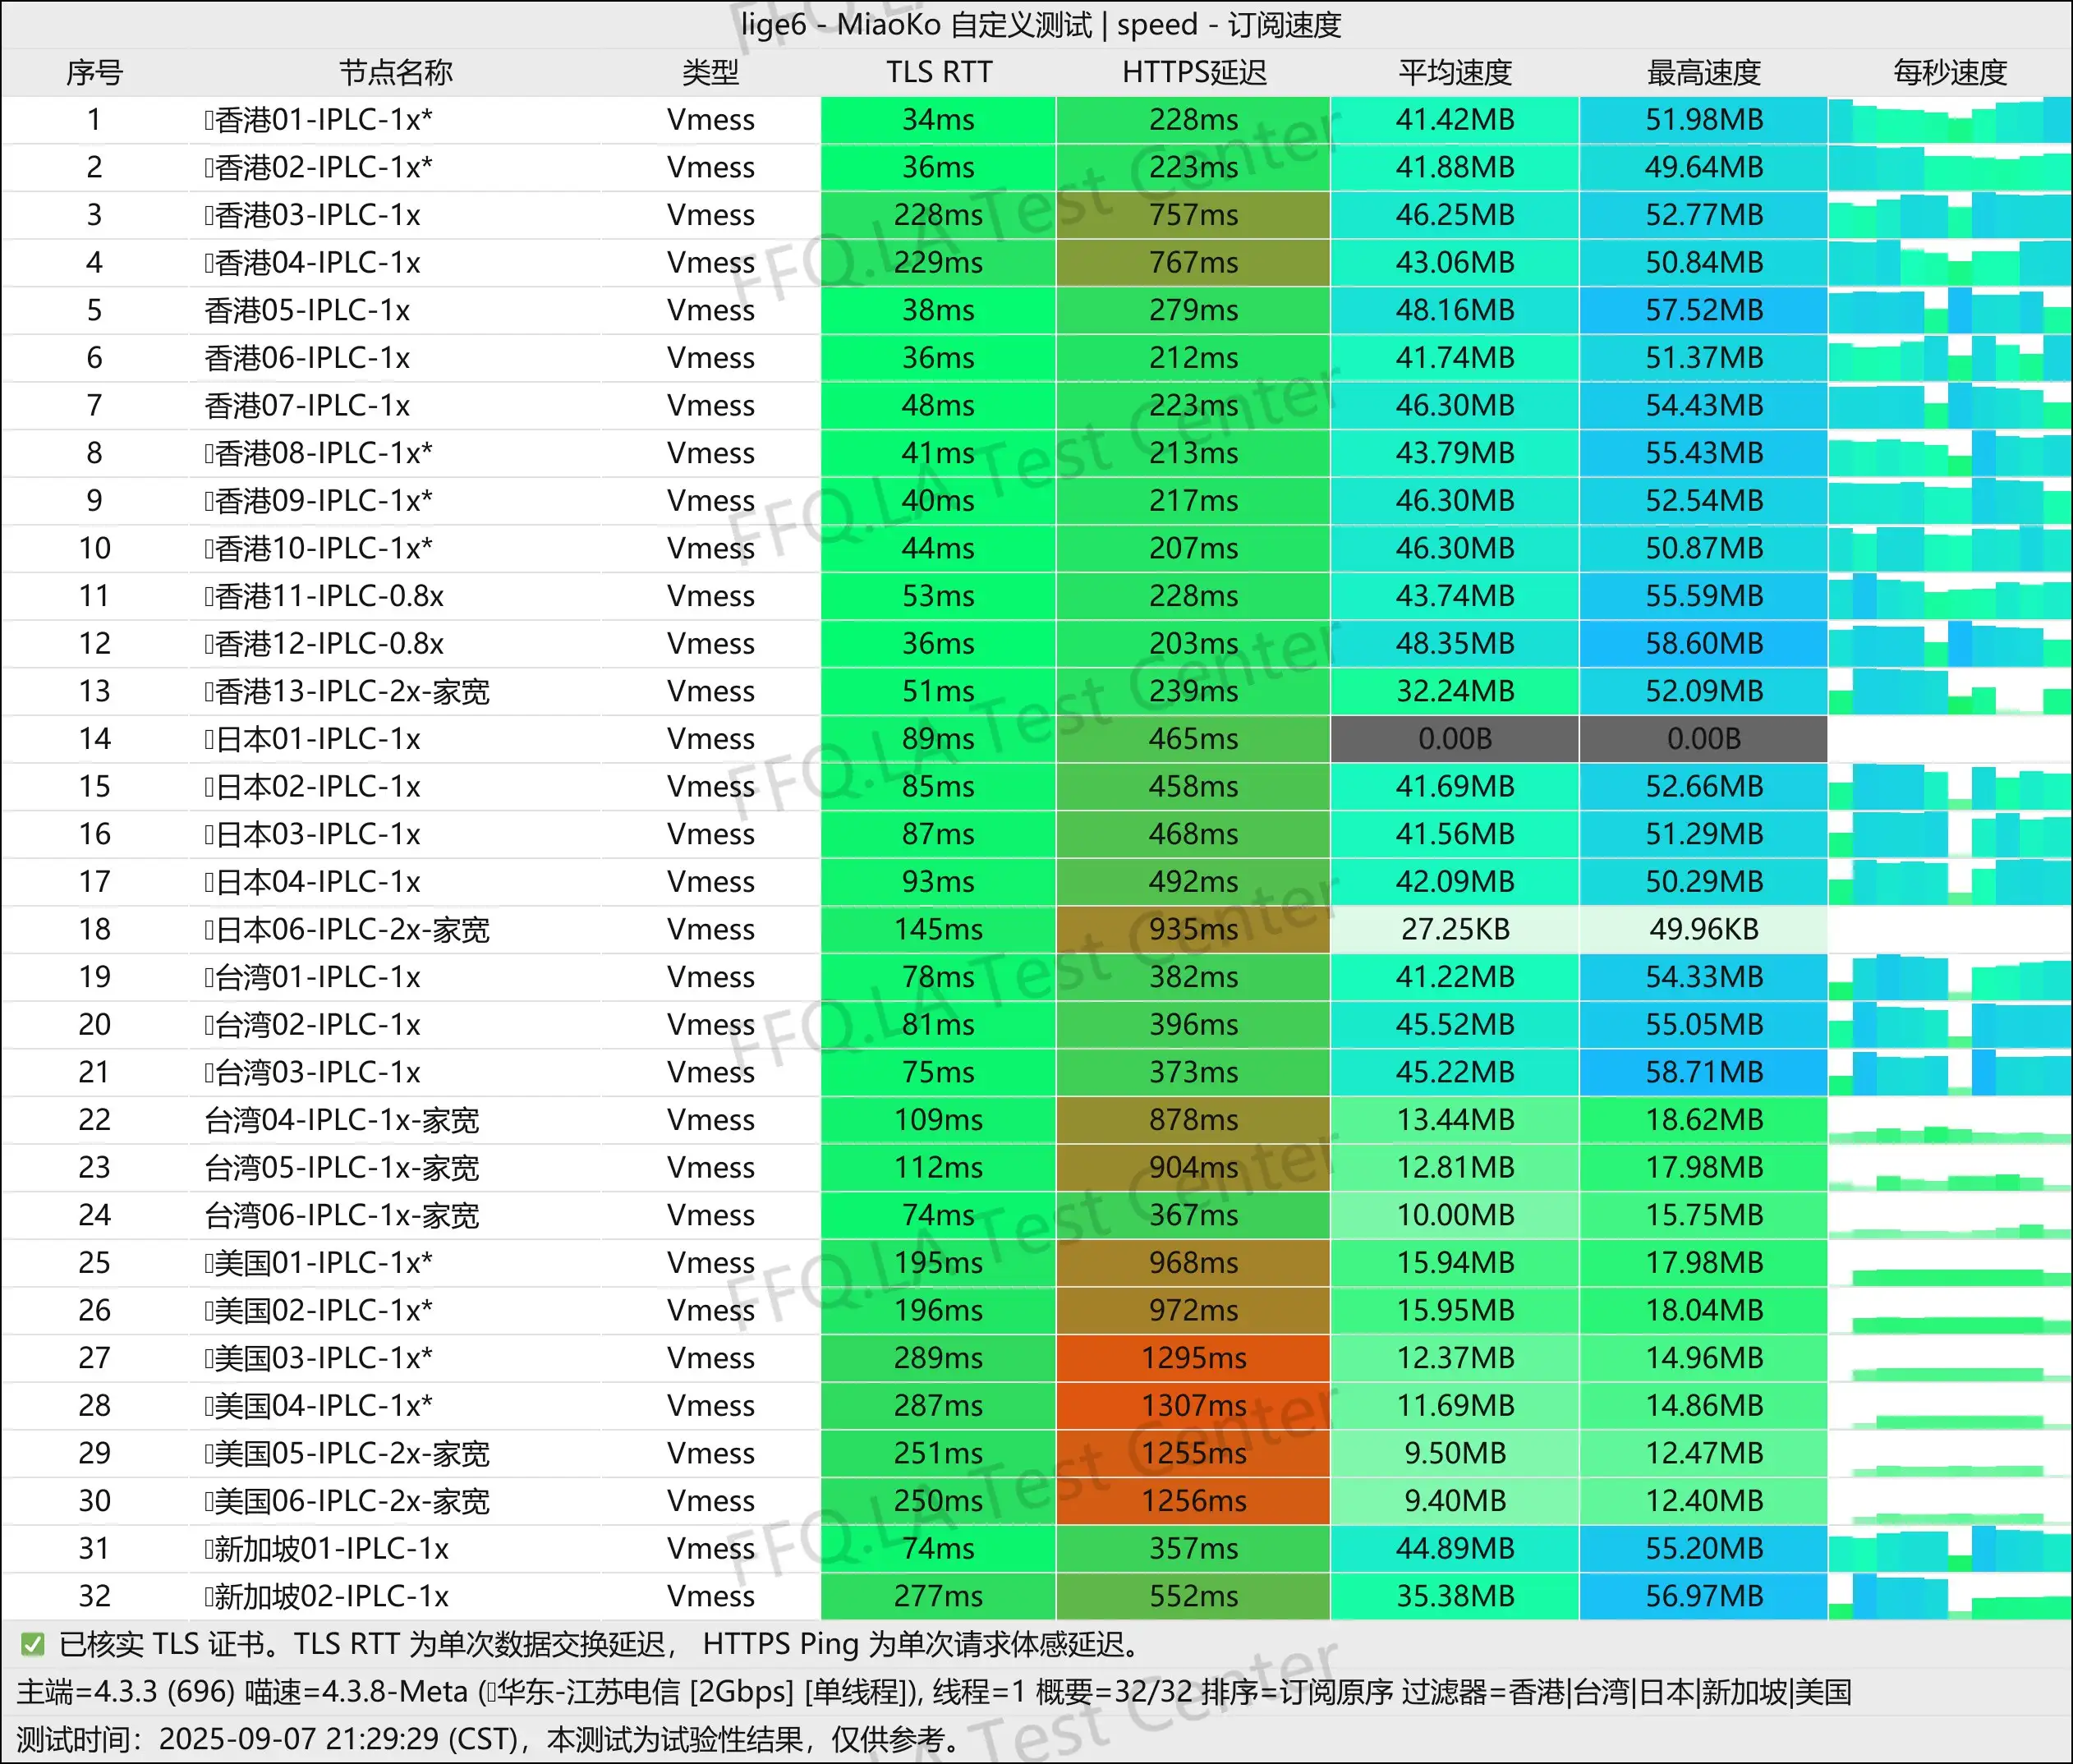The height and width of the screenshot is (1764, 2073).
Task: Click the 测试时间 2025-09-07 footer line
Action: pos(488,1739)
